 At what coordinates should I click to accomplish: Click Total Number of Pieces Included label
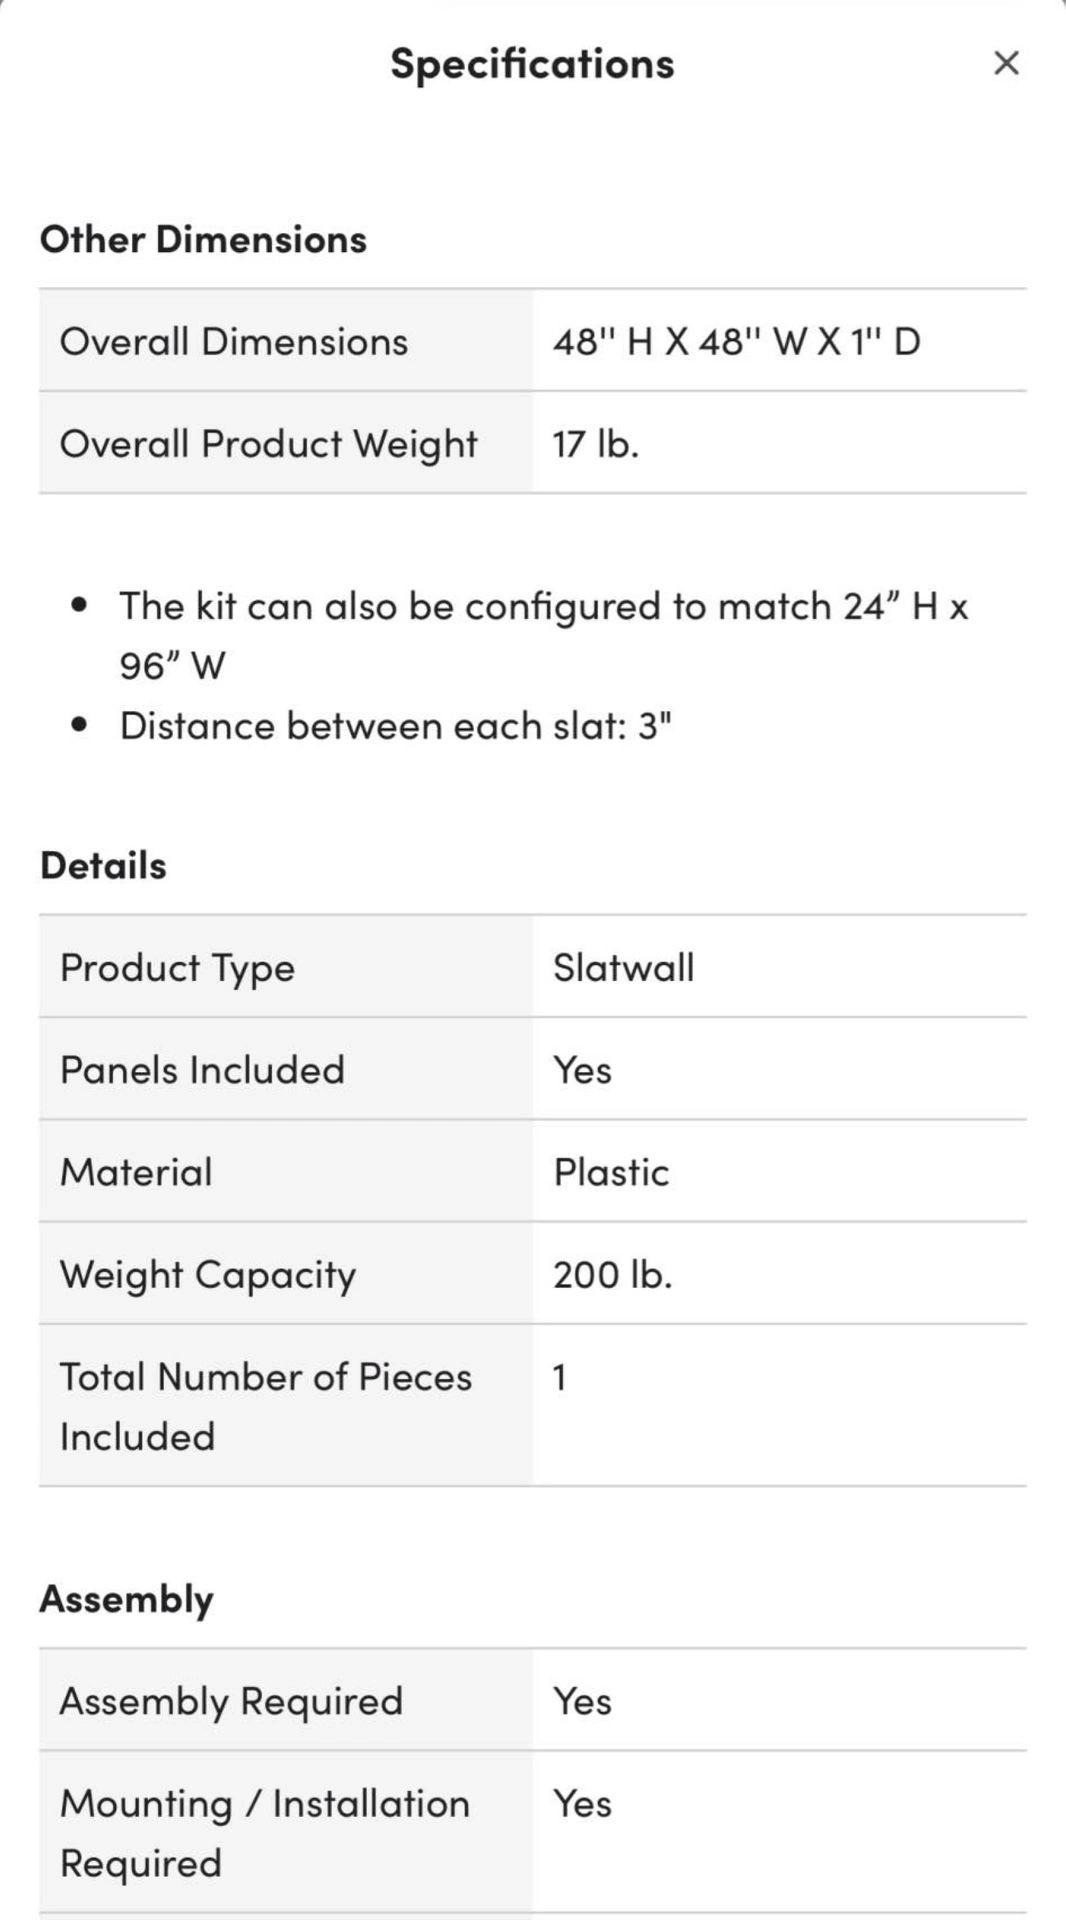coord(265,1406)
